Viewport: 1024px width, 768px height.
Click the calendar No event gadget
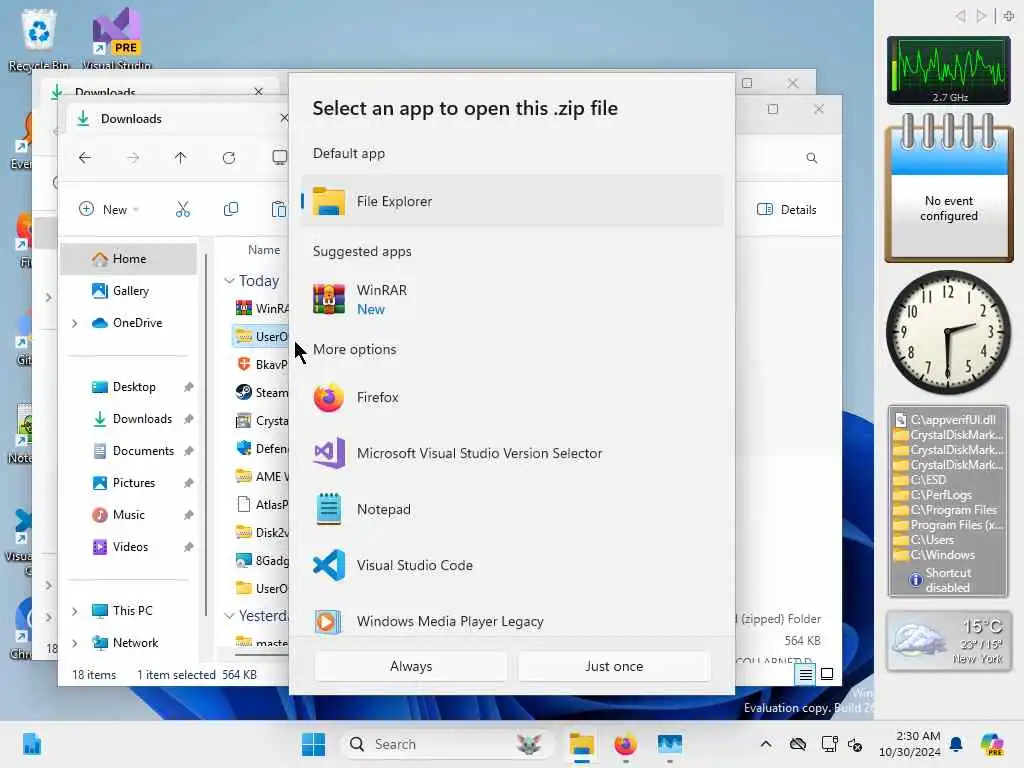point(948,188)
